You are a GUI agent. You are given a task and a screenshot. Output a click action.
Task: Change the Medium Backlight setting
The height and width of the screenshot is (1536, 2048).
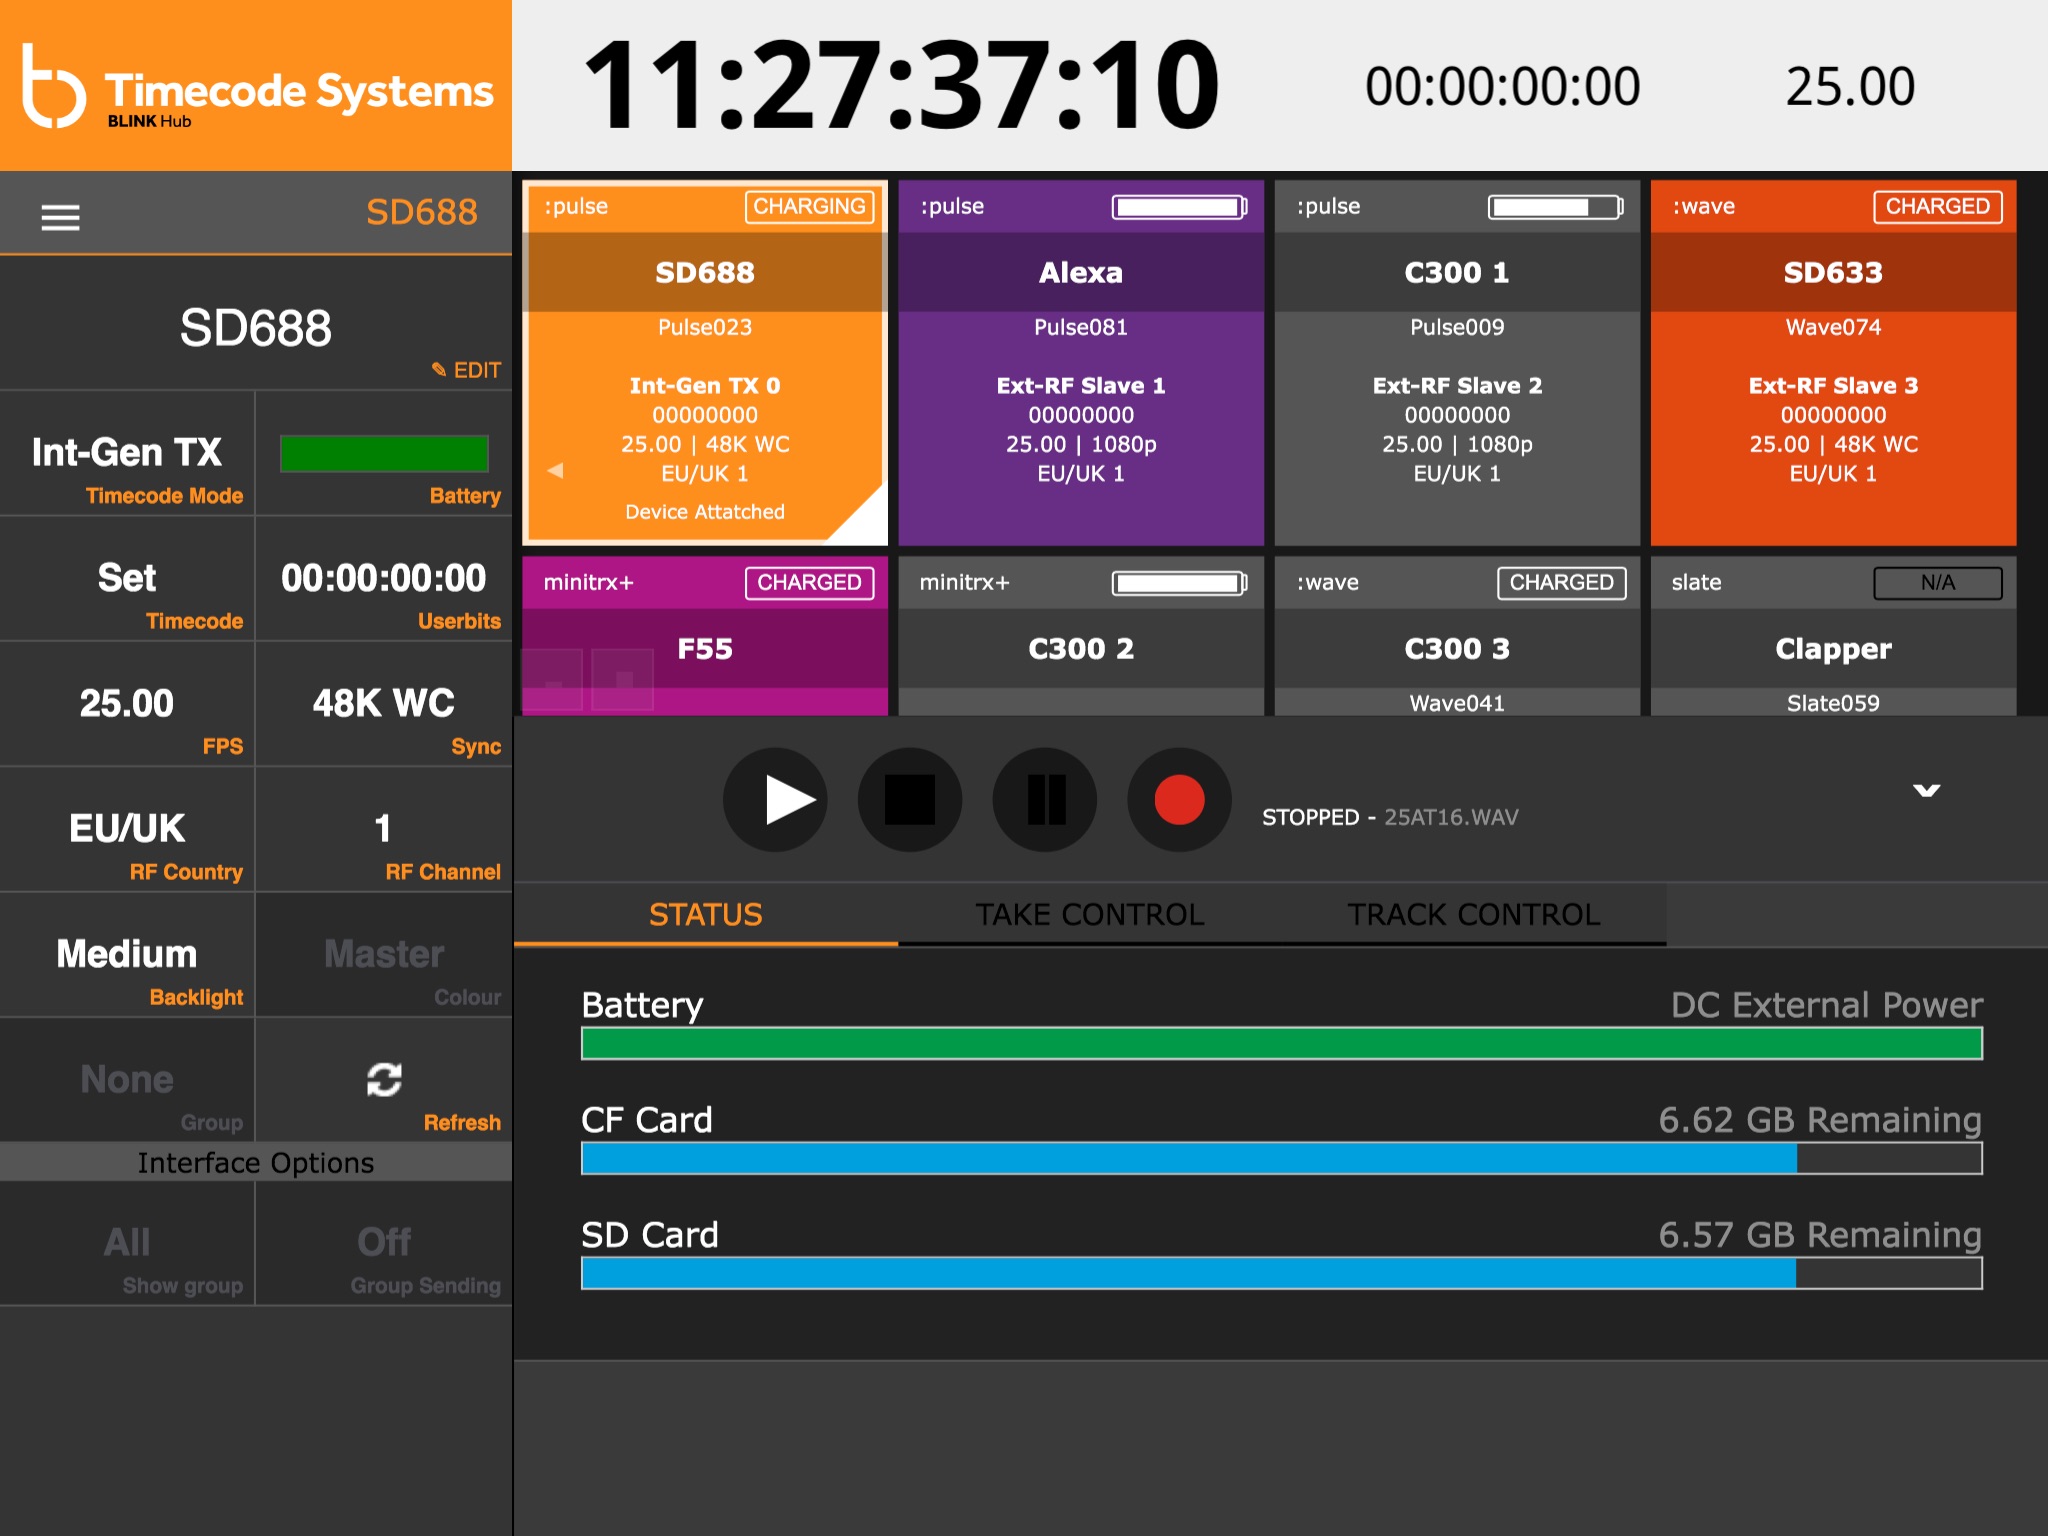(x=127, y=955)
